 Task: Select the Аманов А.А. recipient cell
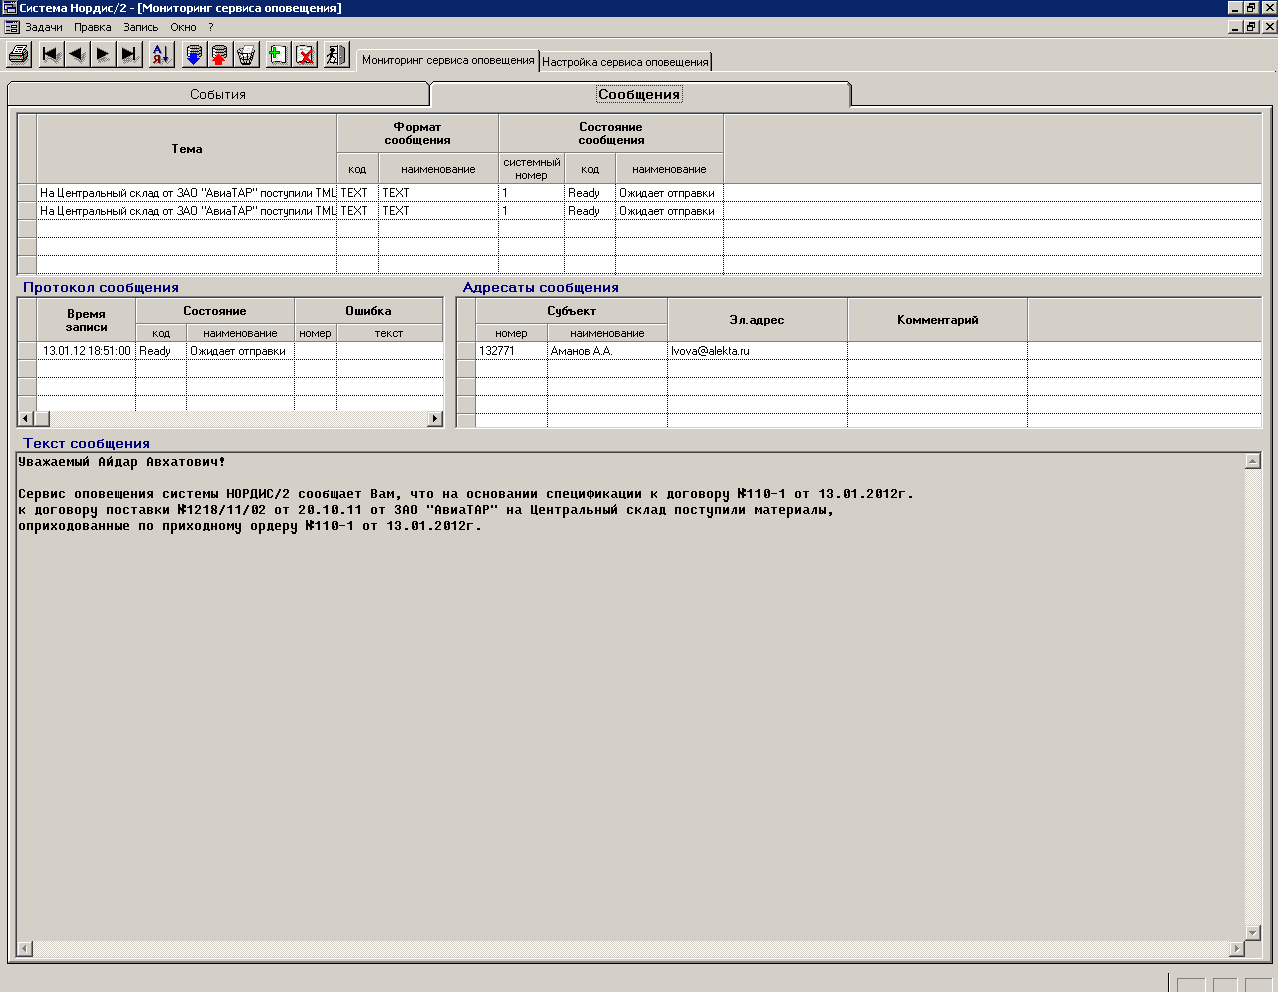click(x=607, y=351)
